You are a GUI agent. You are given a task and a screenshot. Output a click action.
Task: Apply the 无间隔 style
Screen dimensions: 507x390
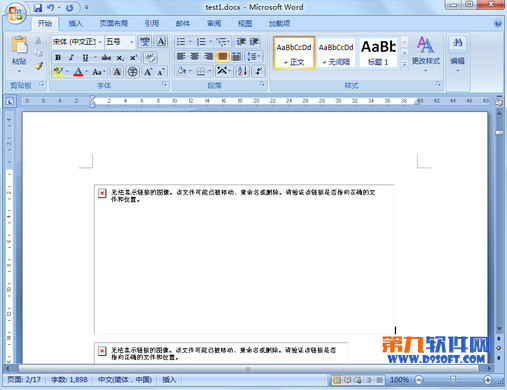(x=336, y=53)
